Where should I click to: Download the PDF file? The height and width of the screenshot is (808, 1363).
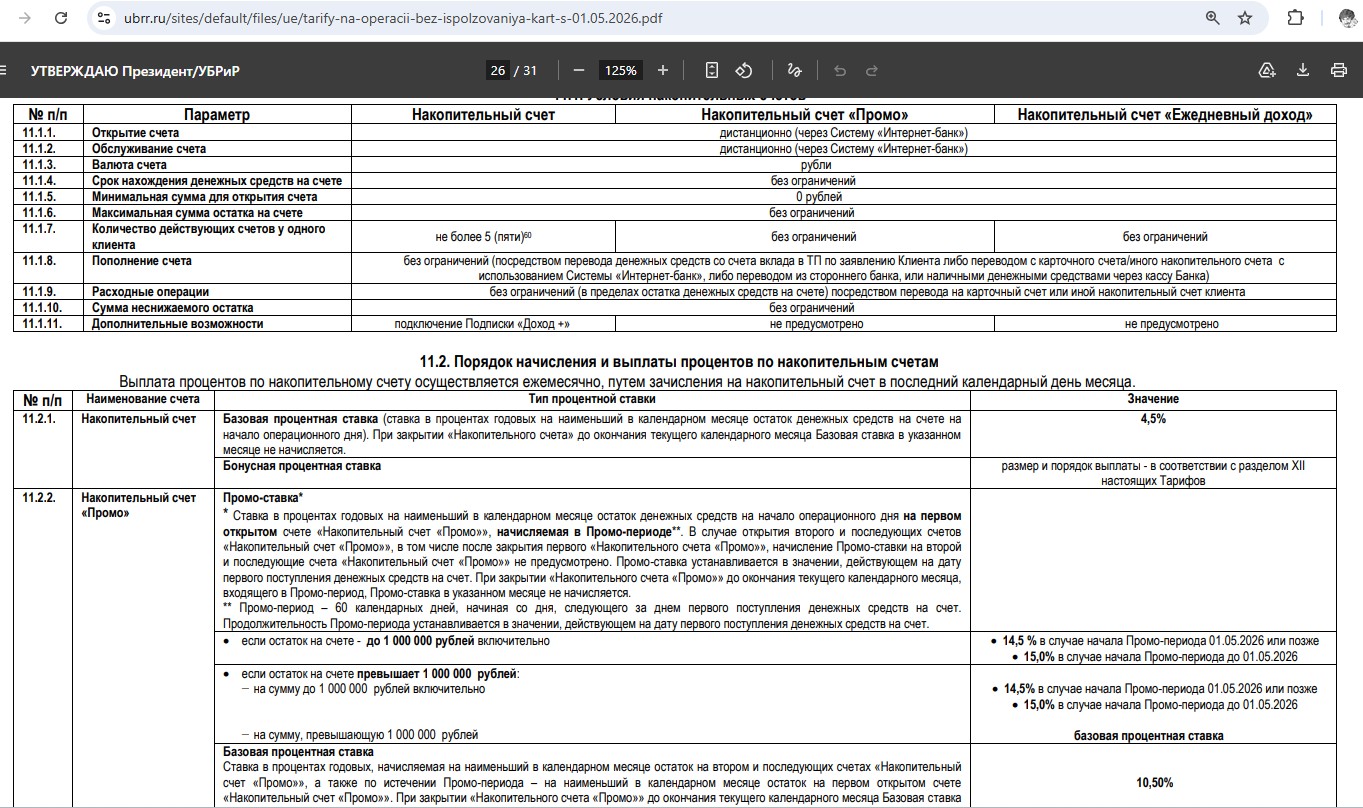point(1303,70)
